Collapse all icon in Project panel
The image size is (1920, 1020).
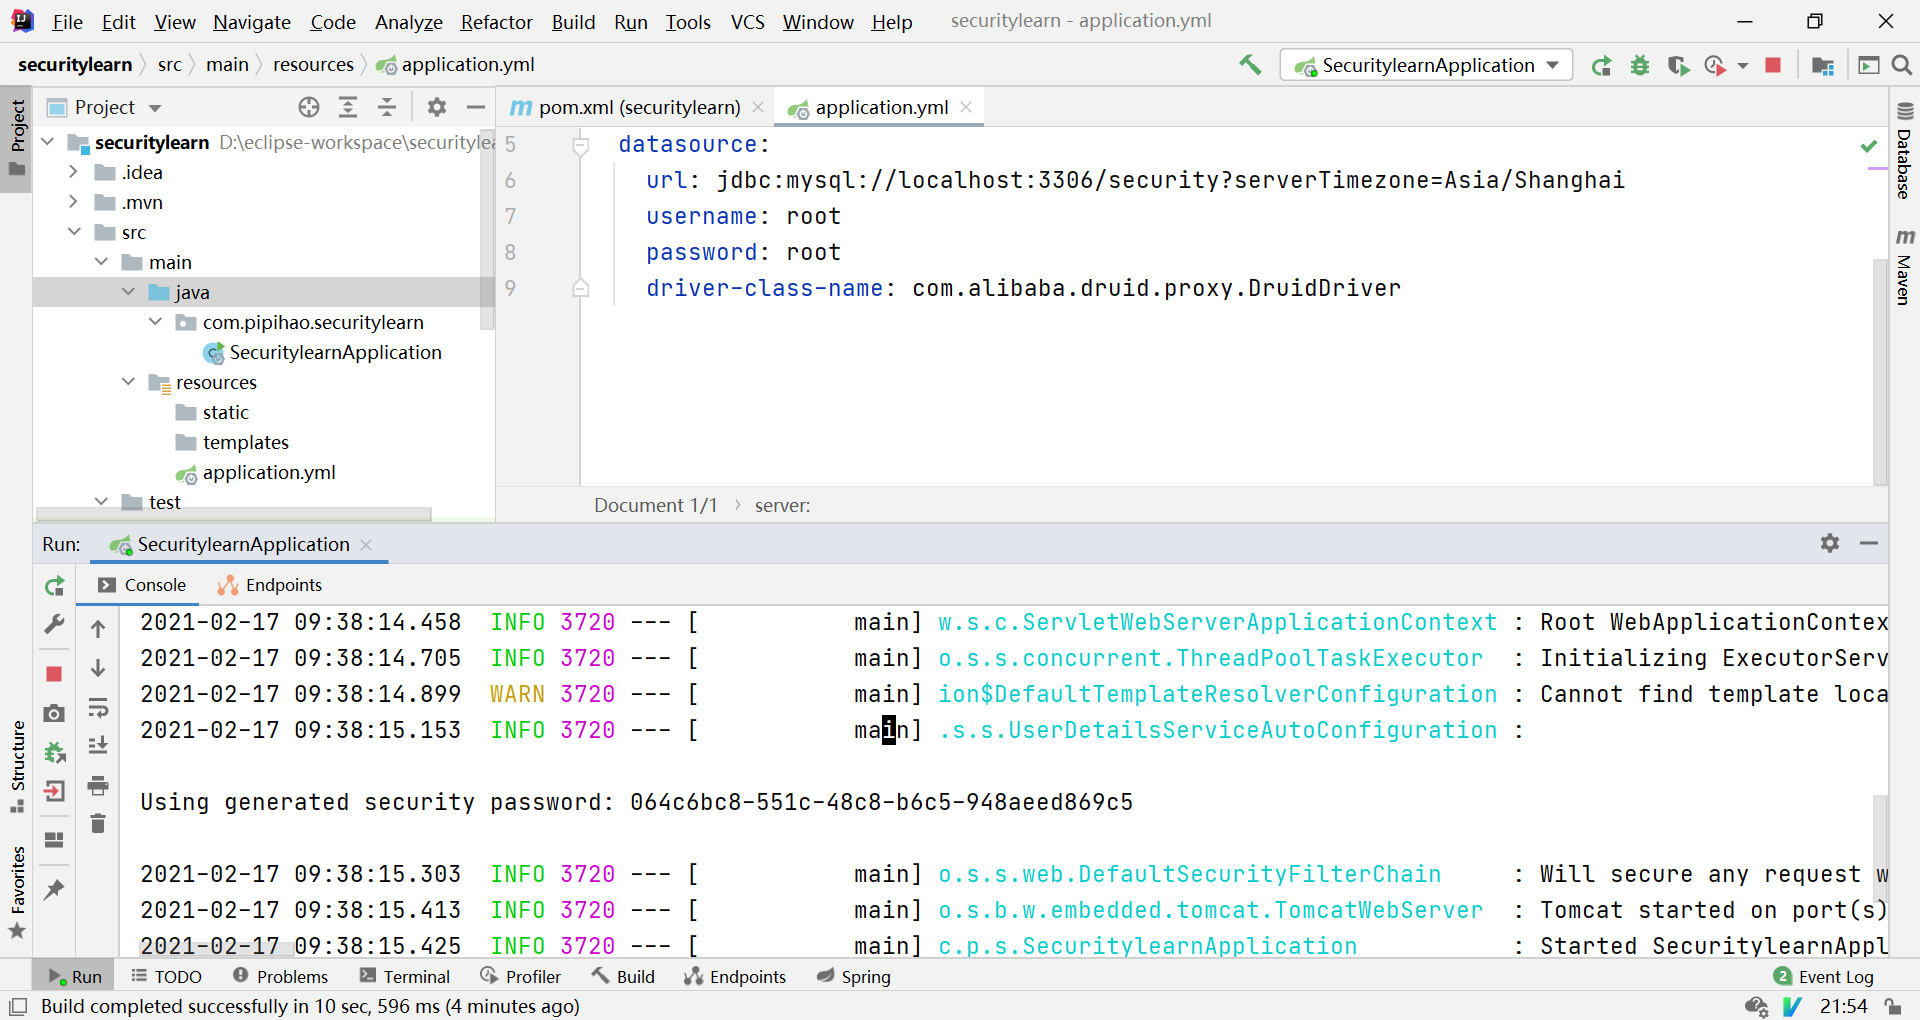click(387, 107)
